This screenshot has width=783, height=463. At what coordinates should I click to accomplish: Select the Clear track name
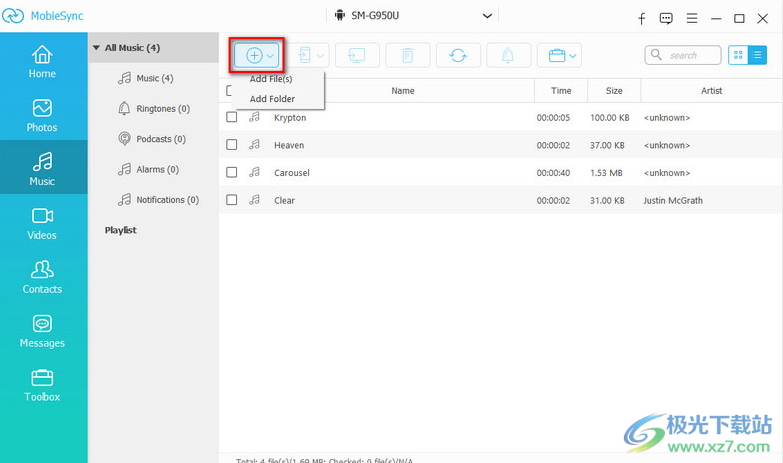click(x=284, y=200)
